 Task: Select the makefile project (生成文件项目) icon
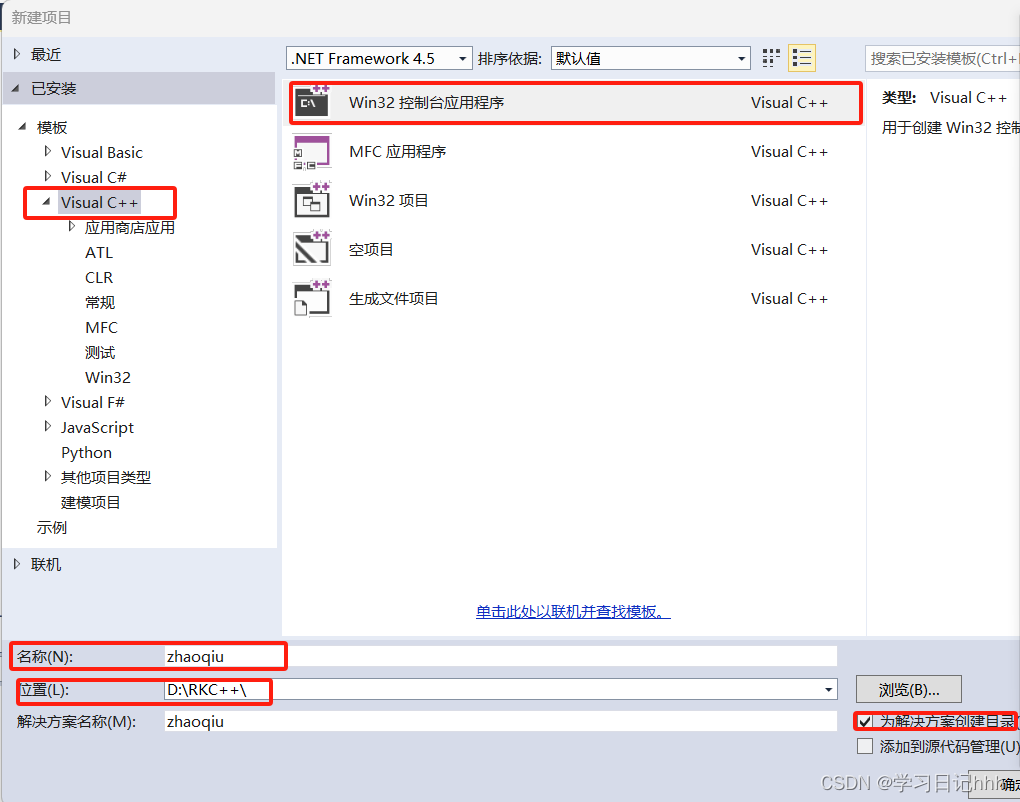[x=312, y=299]
